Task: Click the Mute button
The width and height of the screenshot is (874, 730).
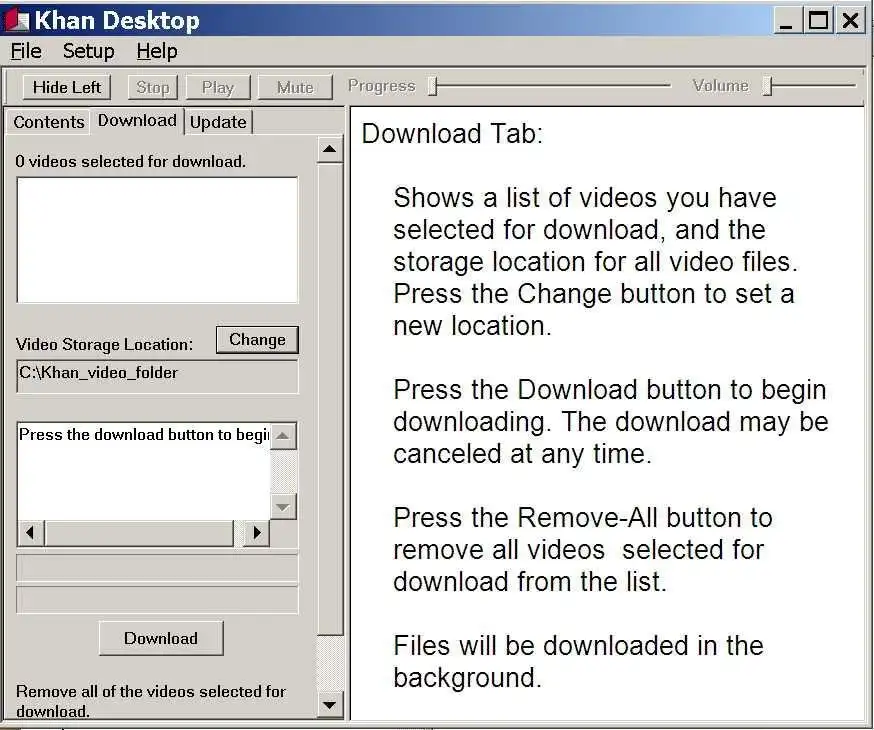Action: 295,87
